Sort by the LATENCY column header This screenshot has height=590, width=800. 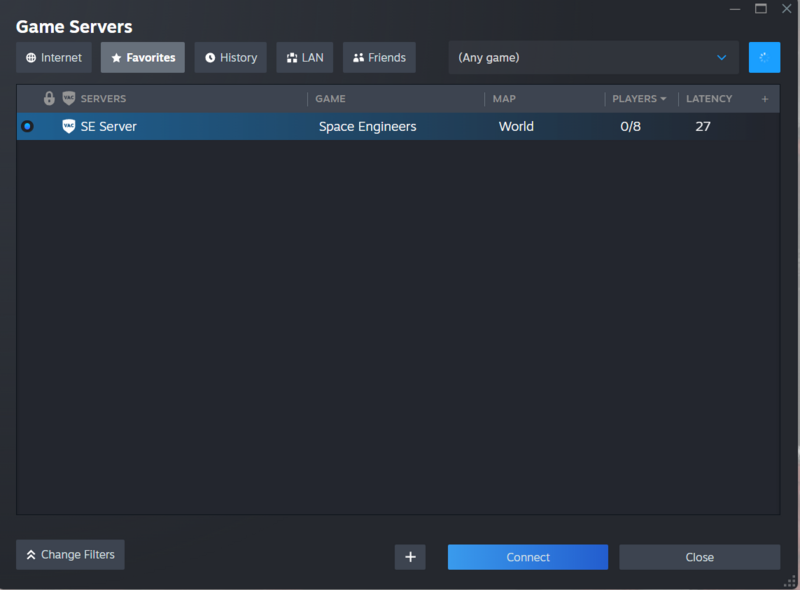click(709, 99)
